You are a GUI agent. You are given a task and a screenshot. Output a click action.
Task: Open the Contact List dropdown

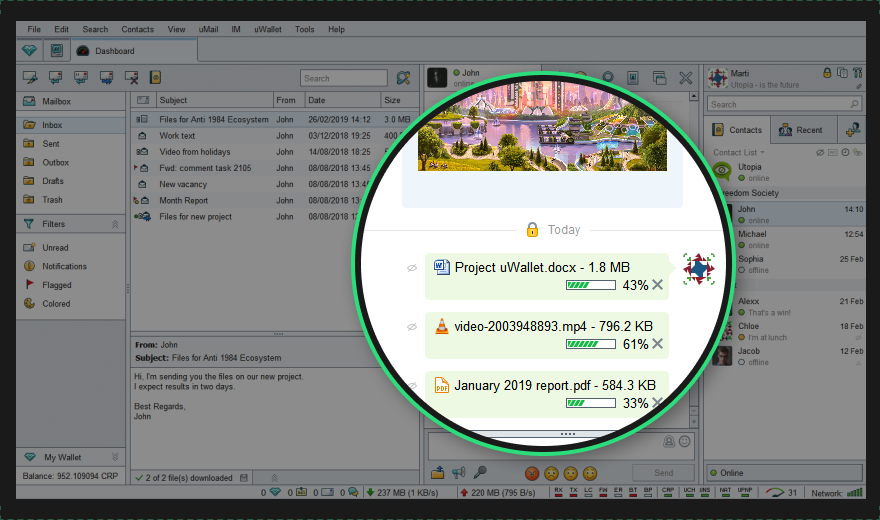point(739,153)
